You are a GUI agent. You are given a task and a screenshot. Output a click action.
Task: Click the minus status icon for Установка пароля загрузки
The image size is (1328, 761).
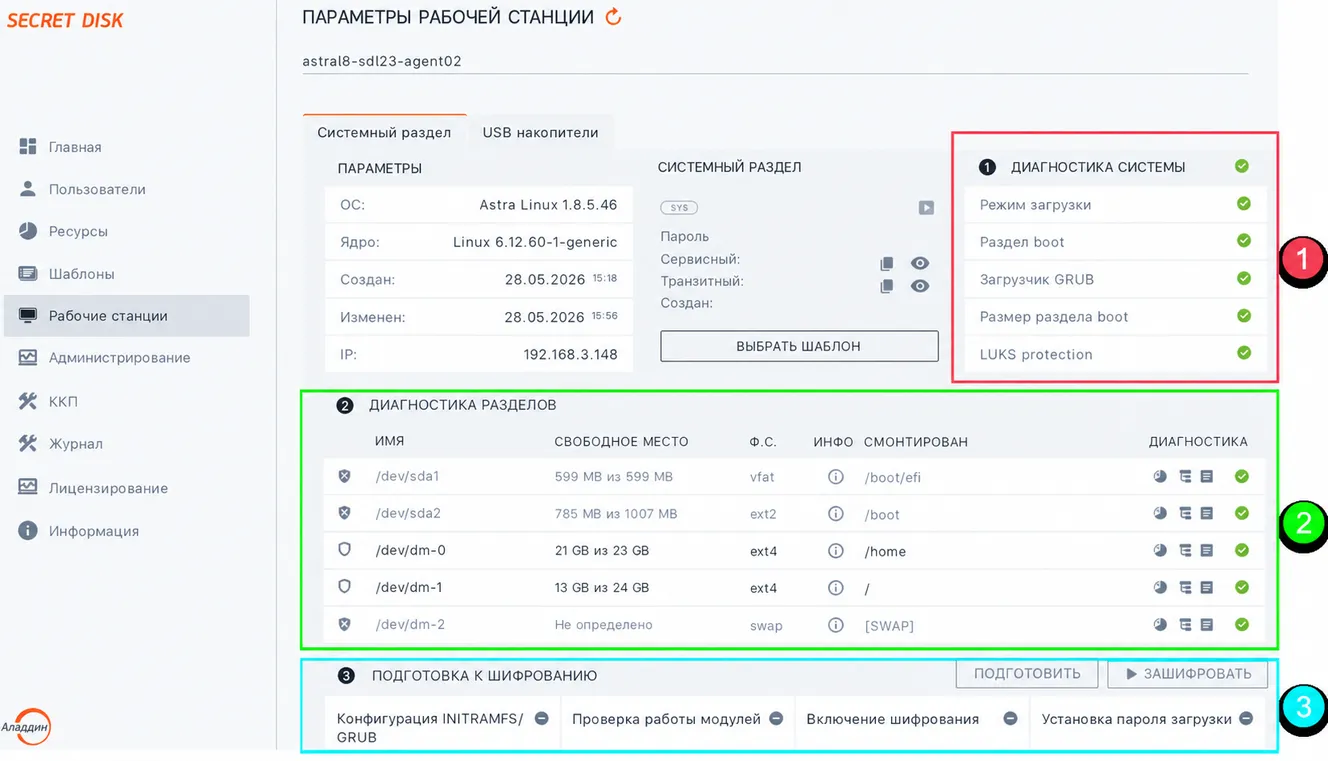pos(1246,718)
